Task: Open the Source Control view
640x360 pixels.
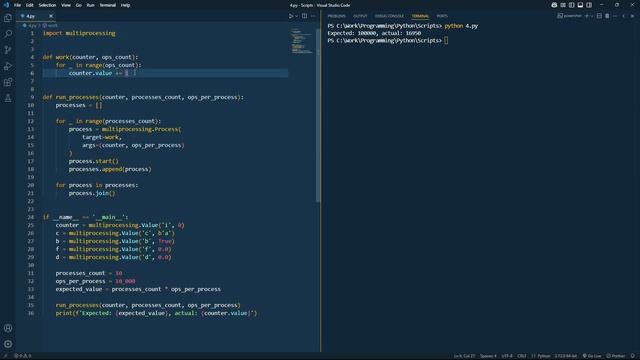Action: [8, 50]
